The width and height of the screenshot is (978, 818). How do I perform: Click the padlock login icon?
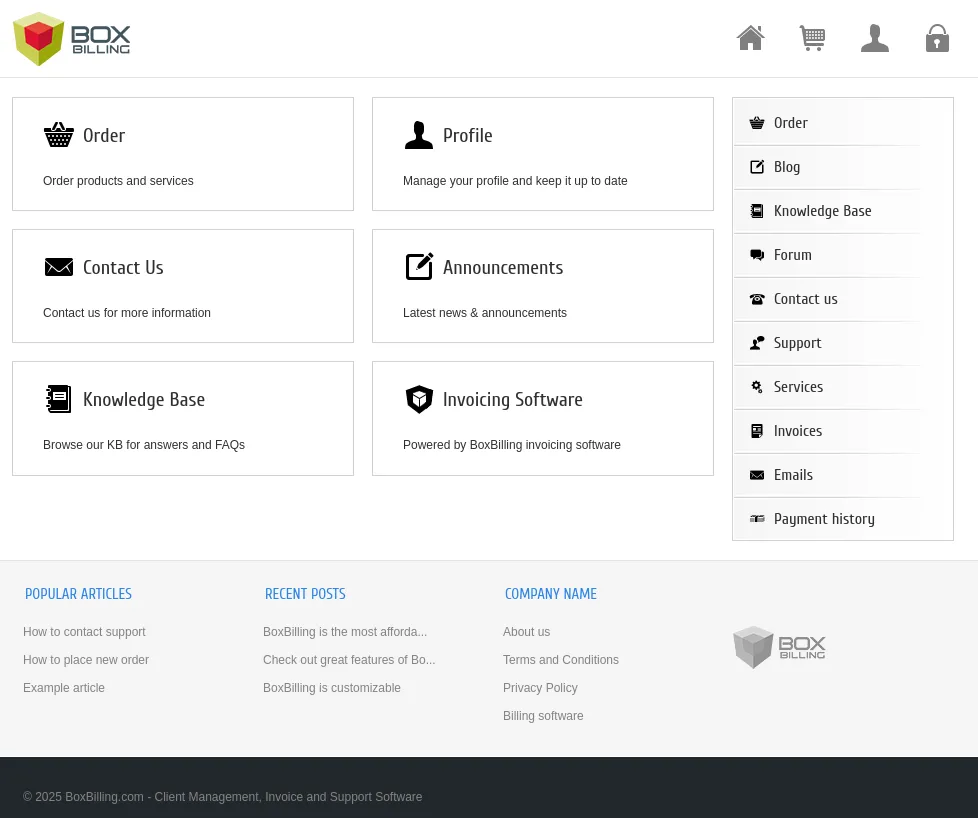point(937,38)
